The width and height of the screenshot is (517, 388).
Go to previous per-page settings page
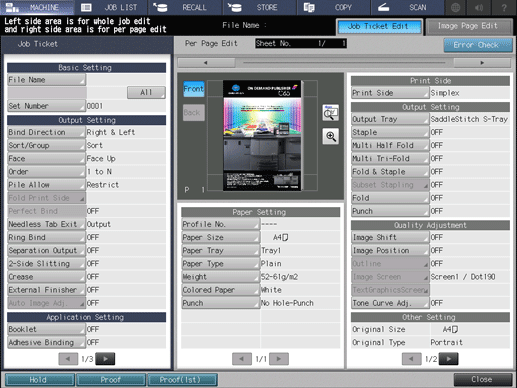(x=412, y=359)
